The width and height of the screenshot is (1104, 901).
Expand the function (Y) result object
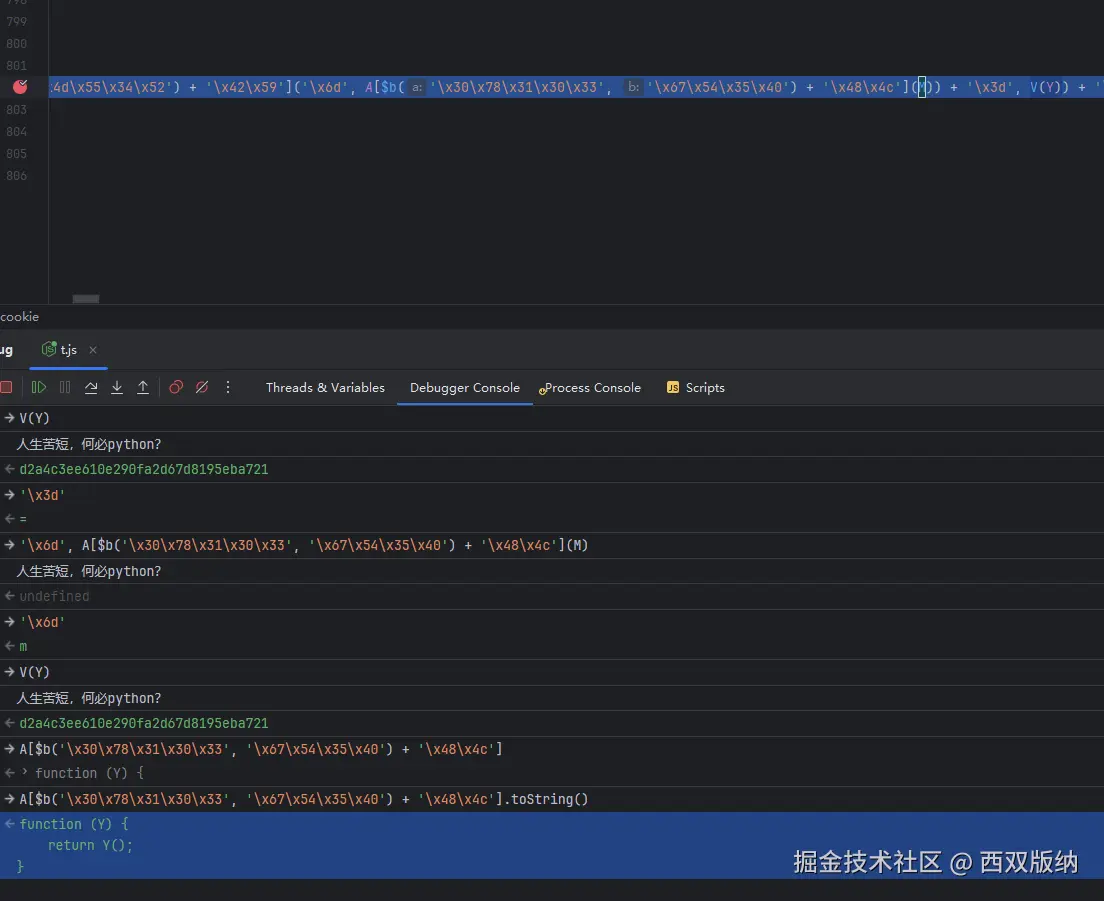click(x=25, y=772)
